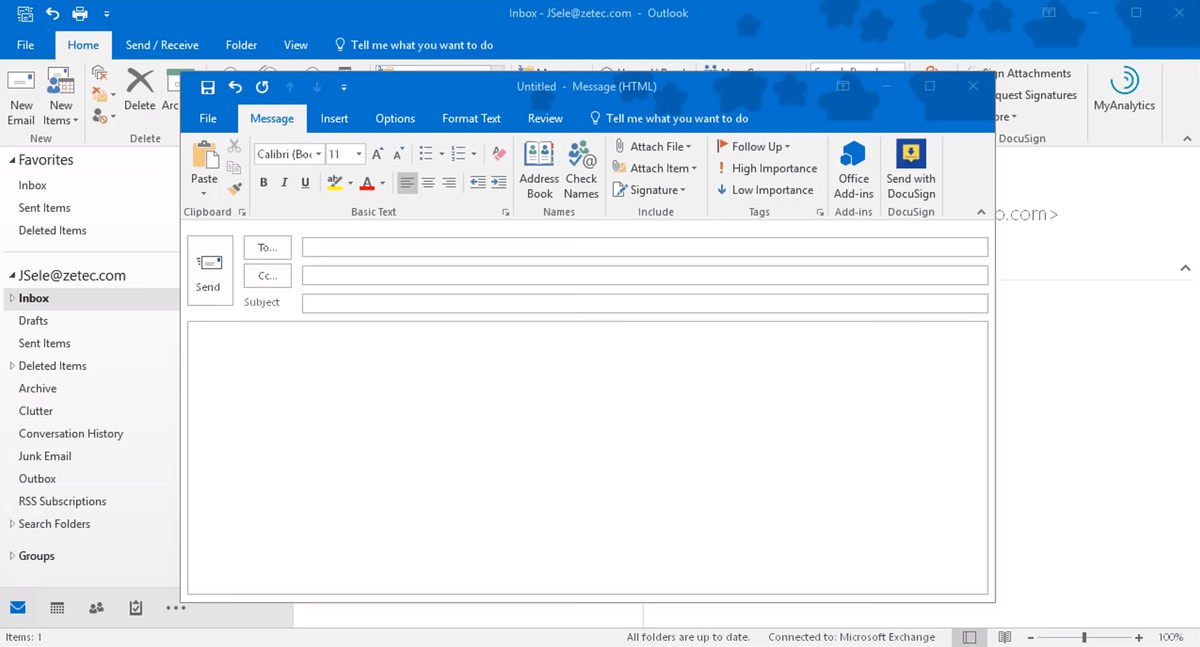The width and height of the screenshot is (1200, 647).
Task: Expand the Groups section
Action: click(12, 556)
